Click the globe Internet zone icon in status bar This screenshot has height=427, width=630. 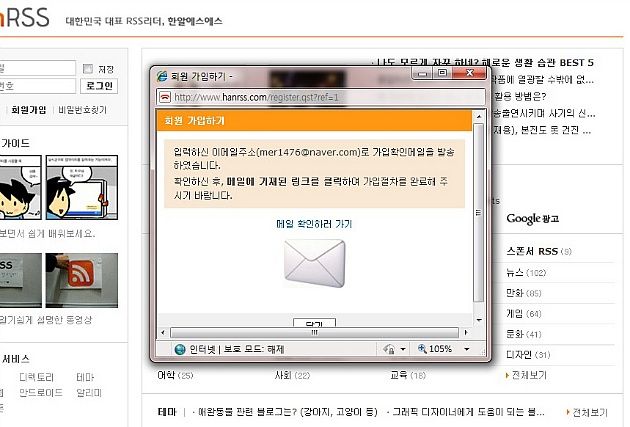(180, 349)
